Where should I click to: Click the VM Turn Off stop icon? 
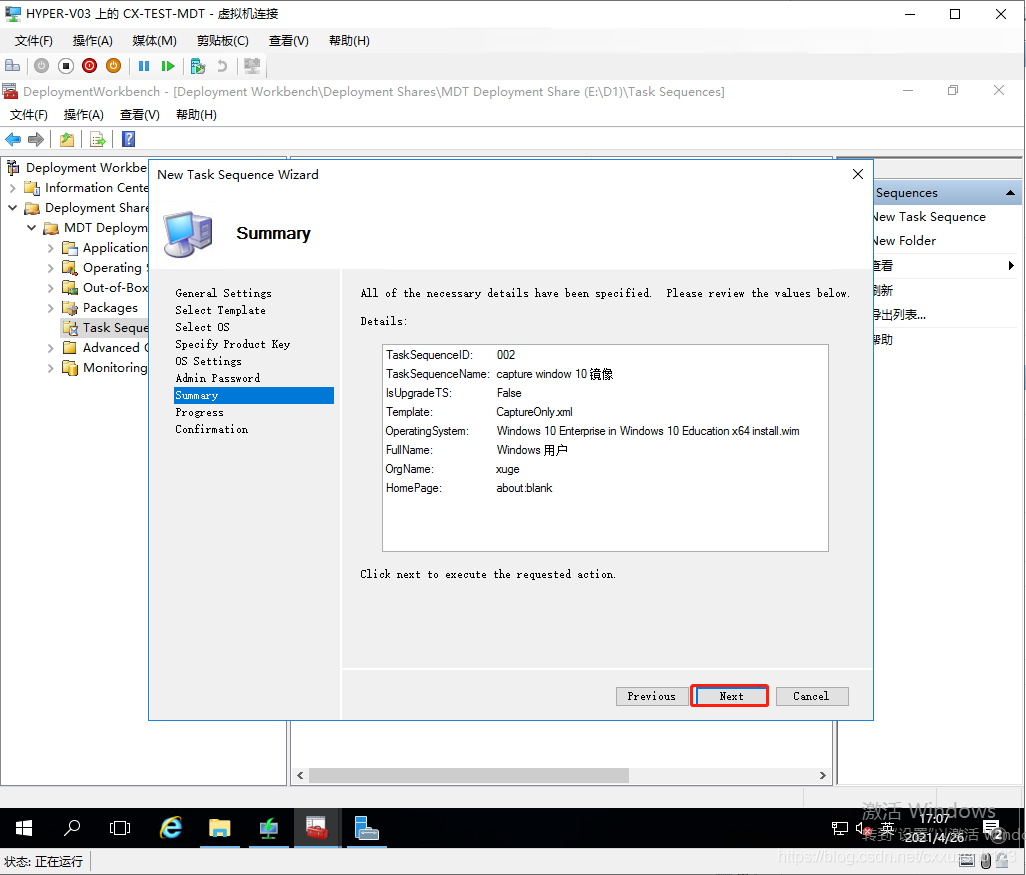pos(65,65)
